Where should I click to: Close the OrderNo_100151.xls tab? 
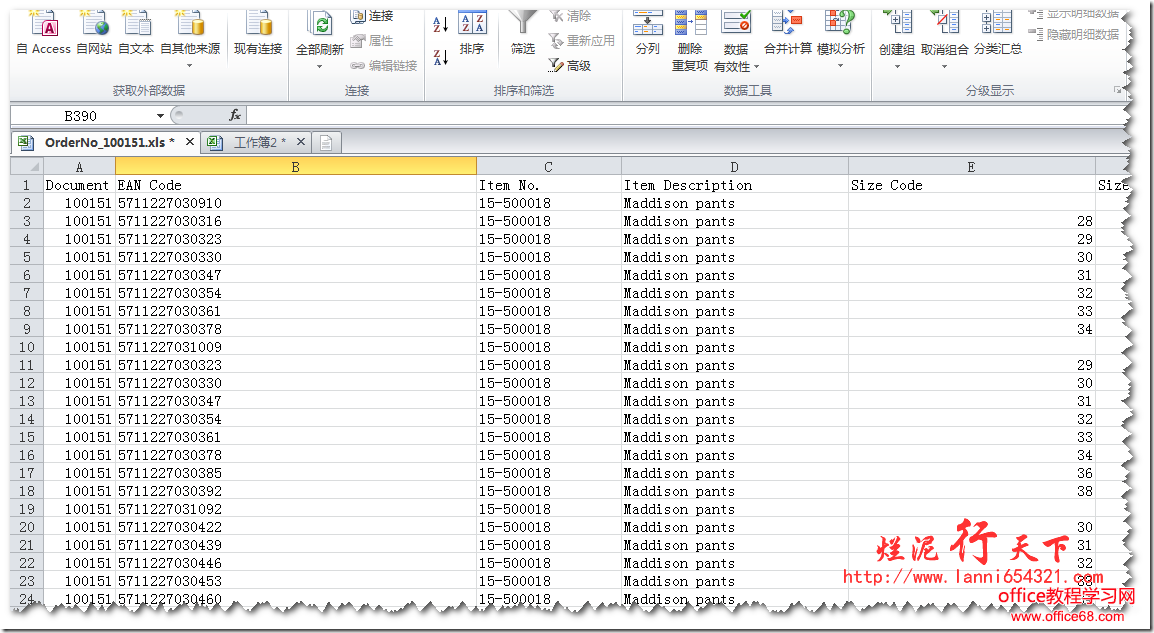click(x=190, y=142)
